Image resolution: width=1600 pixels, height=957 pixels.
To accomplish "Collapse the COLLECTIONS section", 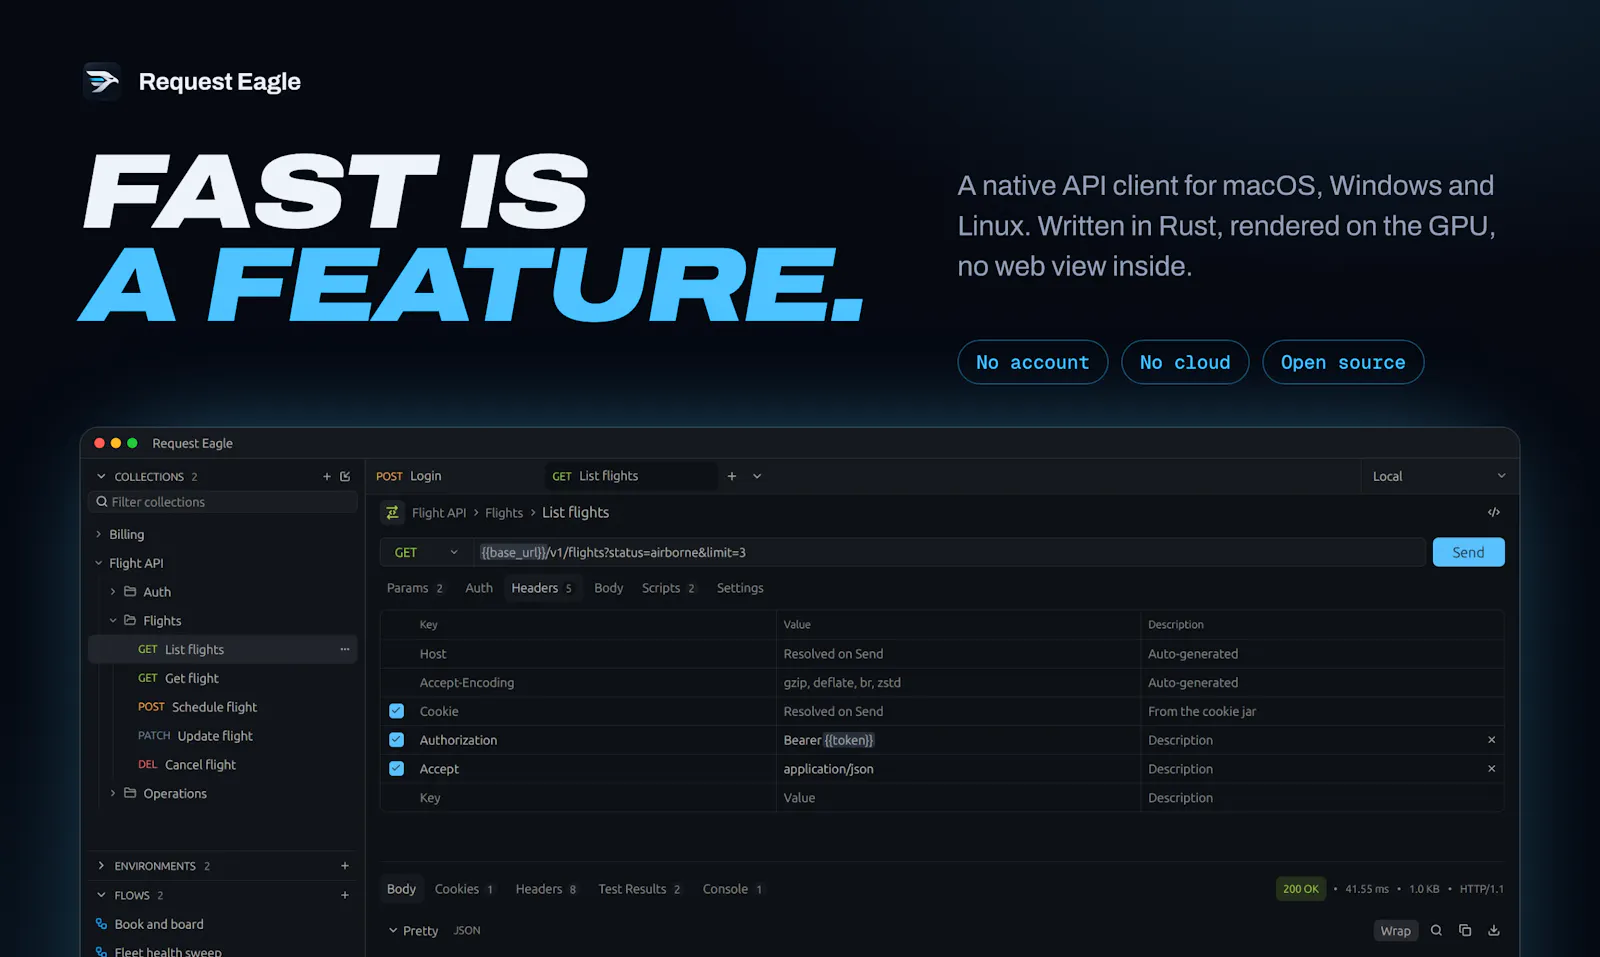I will [x=101, y=477].
